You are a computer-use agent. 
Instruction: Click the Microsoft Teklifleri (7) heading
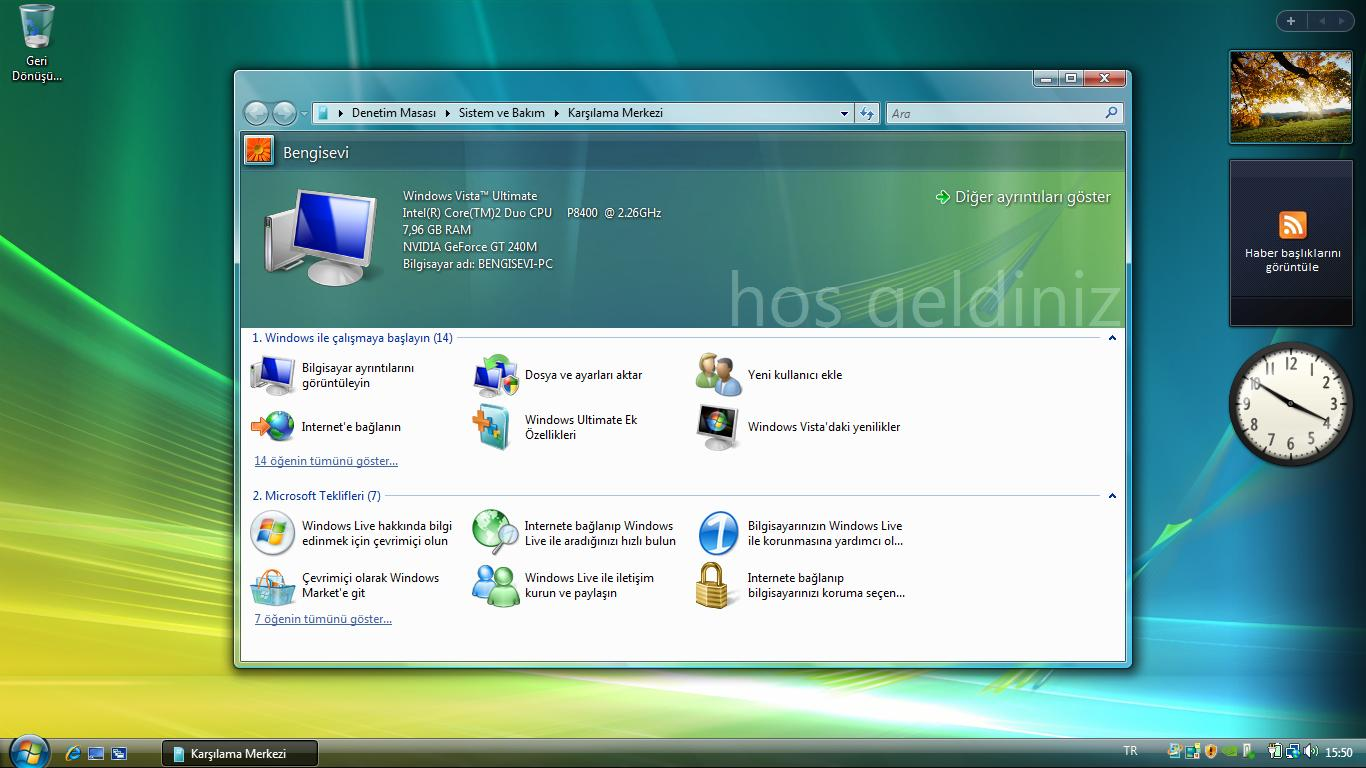click(x=316, y=496)
